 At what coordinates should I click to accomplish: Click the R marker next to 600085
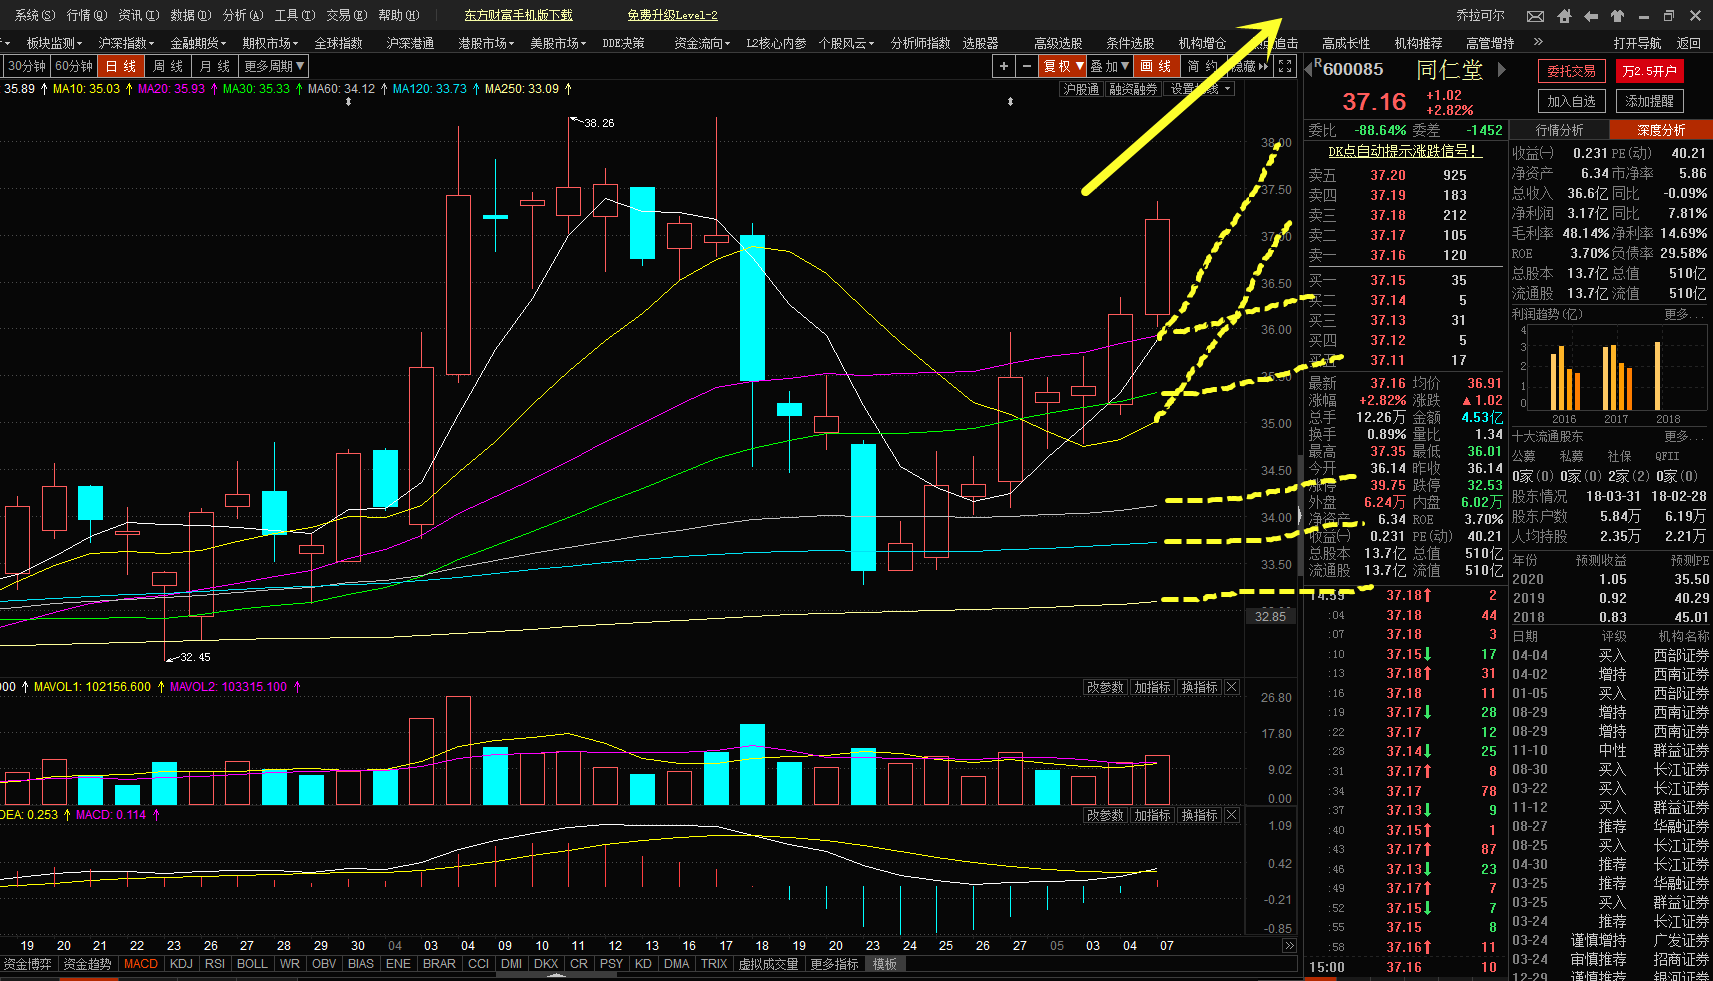(x=1317, y=65)
